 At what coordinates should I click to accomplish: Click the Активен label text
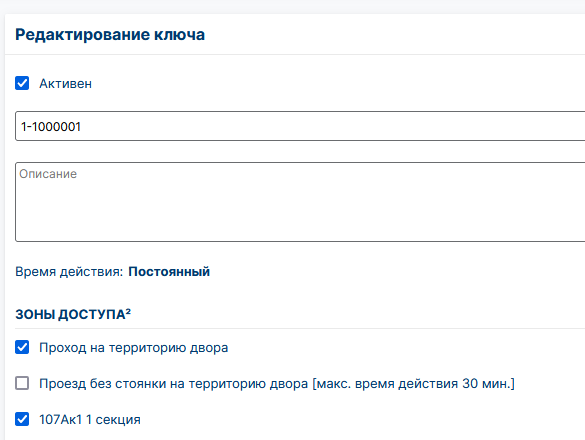click(x=65, y=84)
